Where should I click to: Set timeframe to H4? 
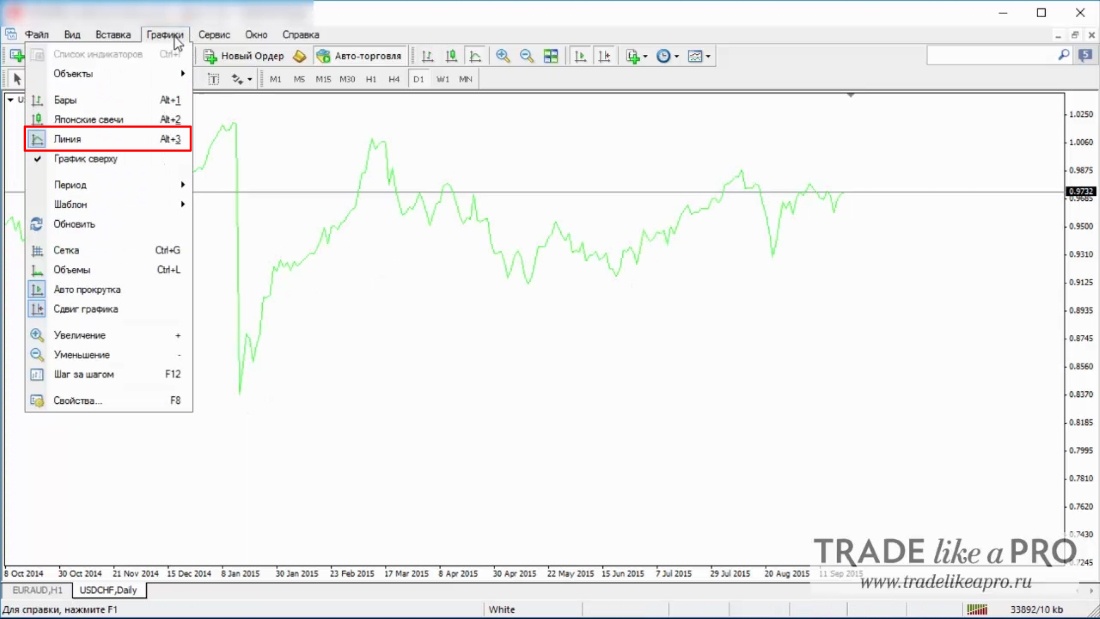394,79
